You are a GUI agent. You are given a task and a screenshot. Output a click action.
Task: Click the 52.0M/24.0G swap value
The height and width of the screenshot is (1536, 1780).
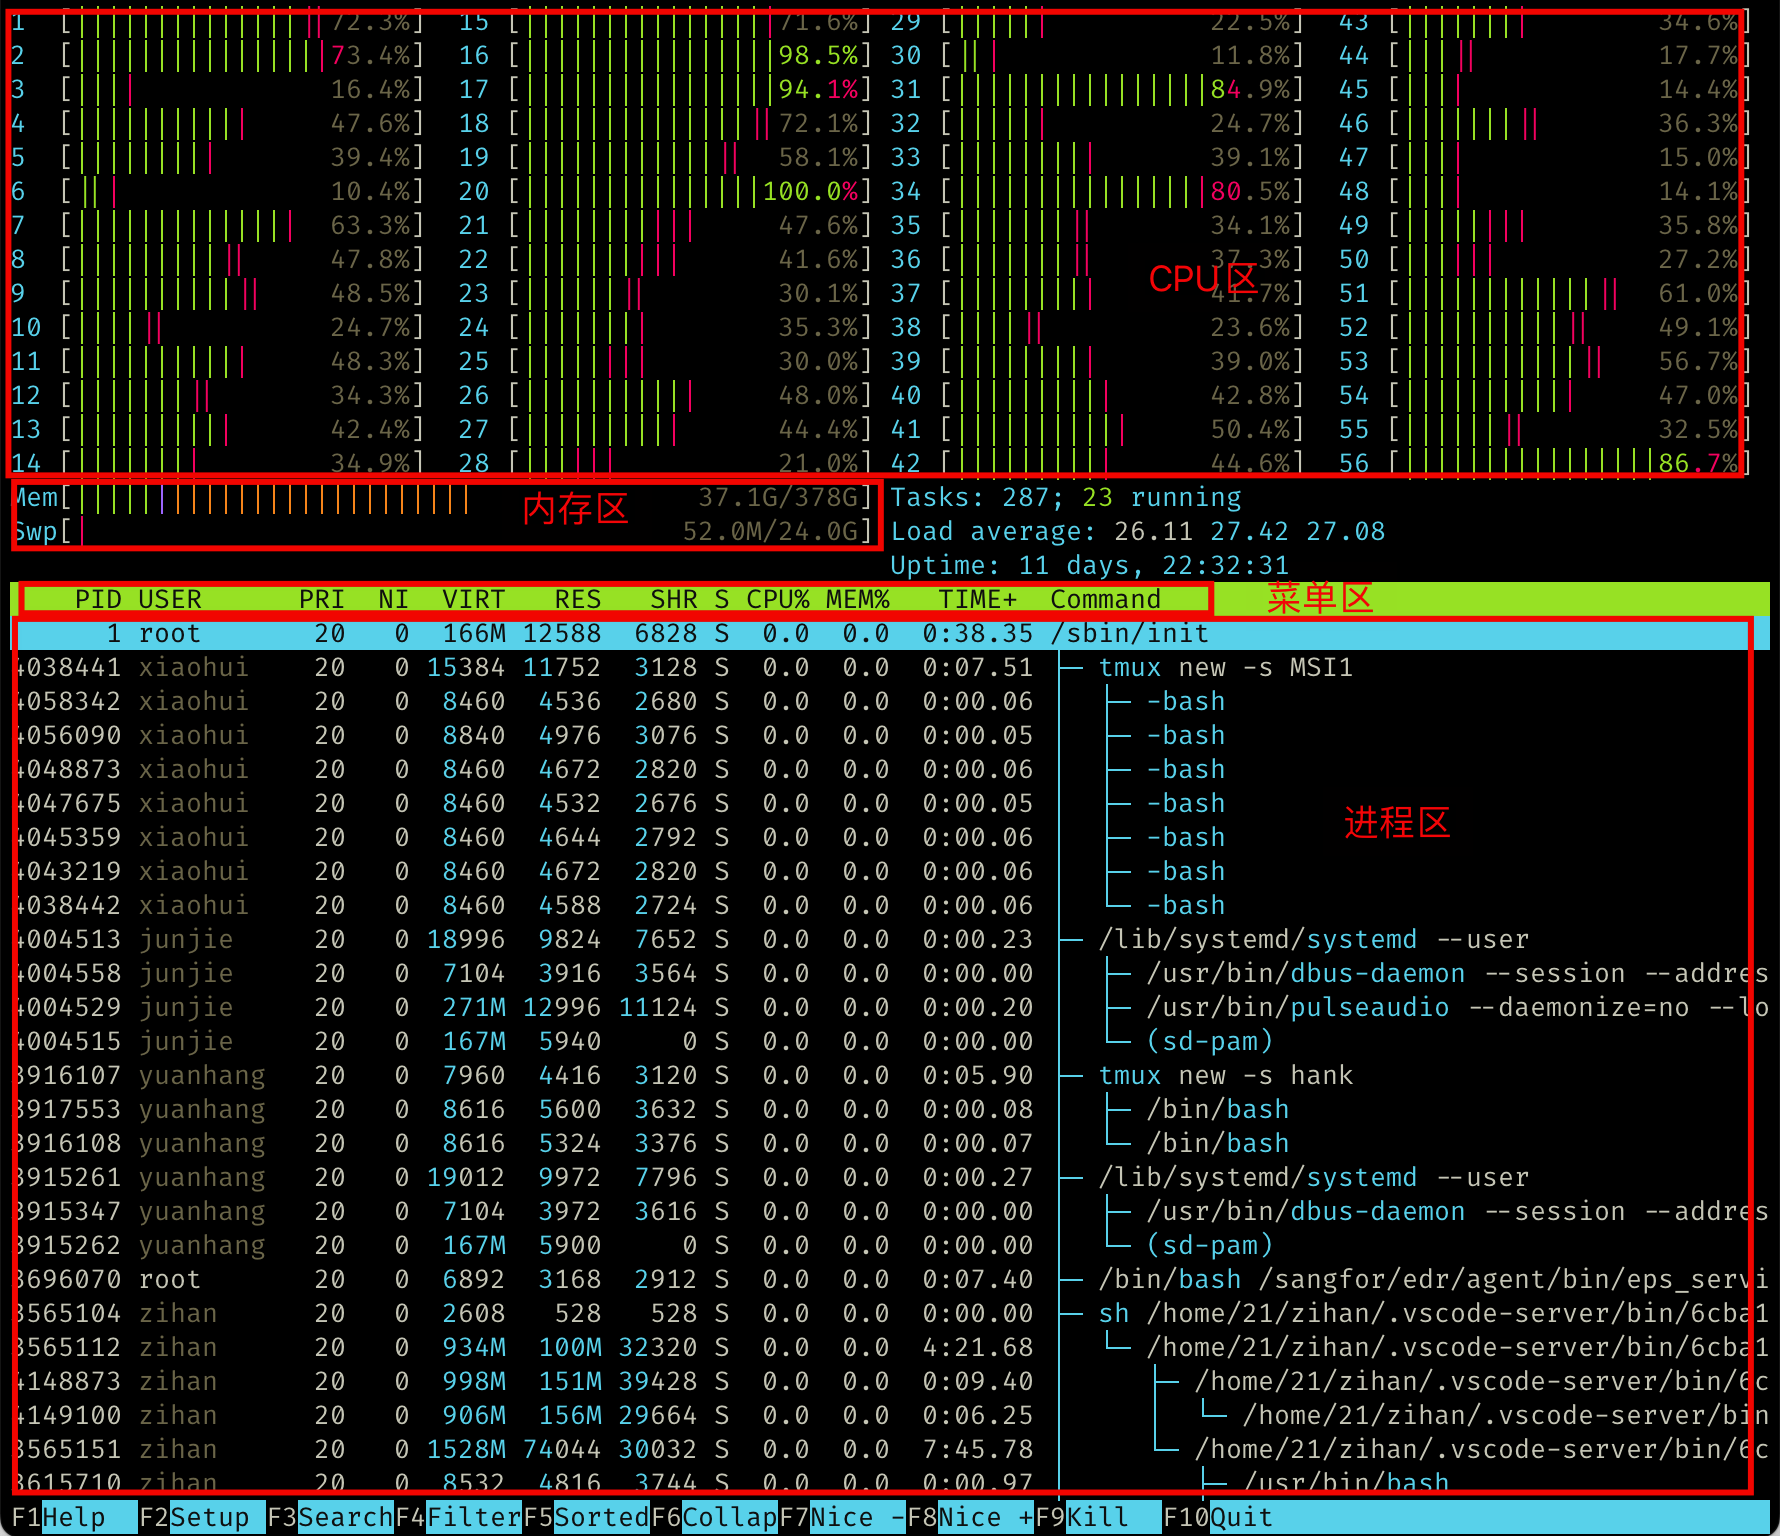(x=770, y=531)
